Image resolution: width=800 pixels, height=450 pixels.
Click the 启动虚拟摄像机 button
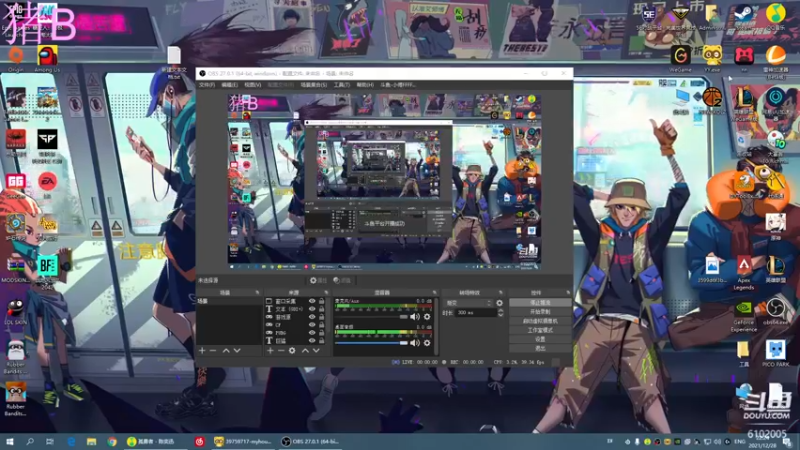pyautogui.click(x=540, y=321)
